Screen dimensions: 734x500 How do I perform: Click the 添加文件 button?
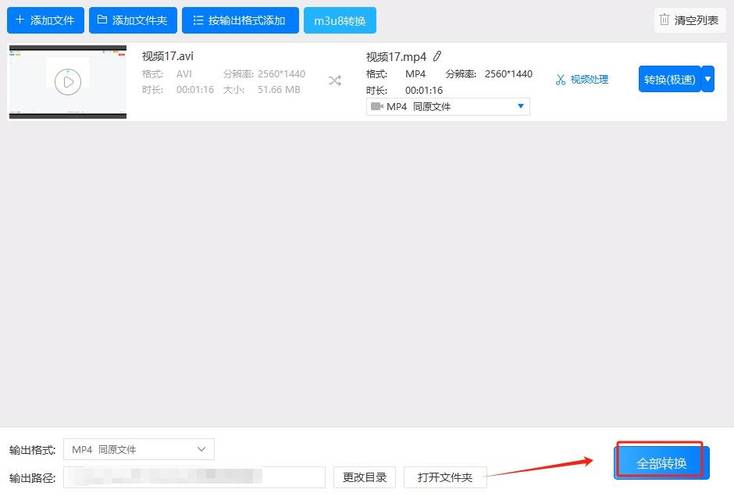(45, 20)
